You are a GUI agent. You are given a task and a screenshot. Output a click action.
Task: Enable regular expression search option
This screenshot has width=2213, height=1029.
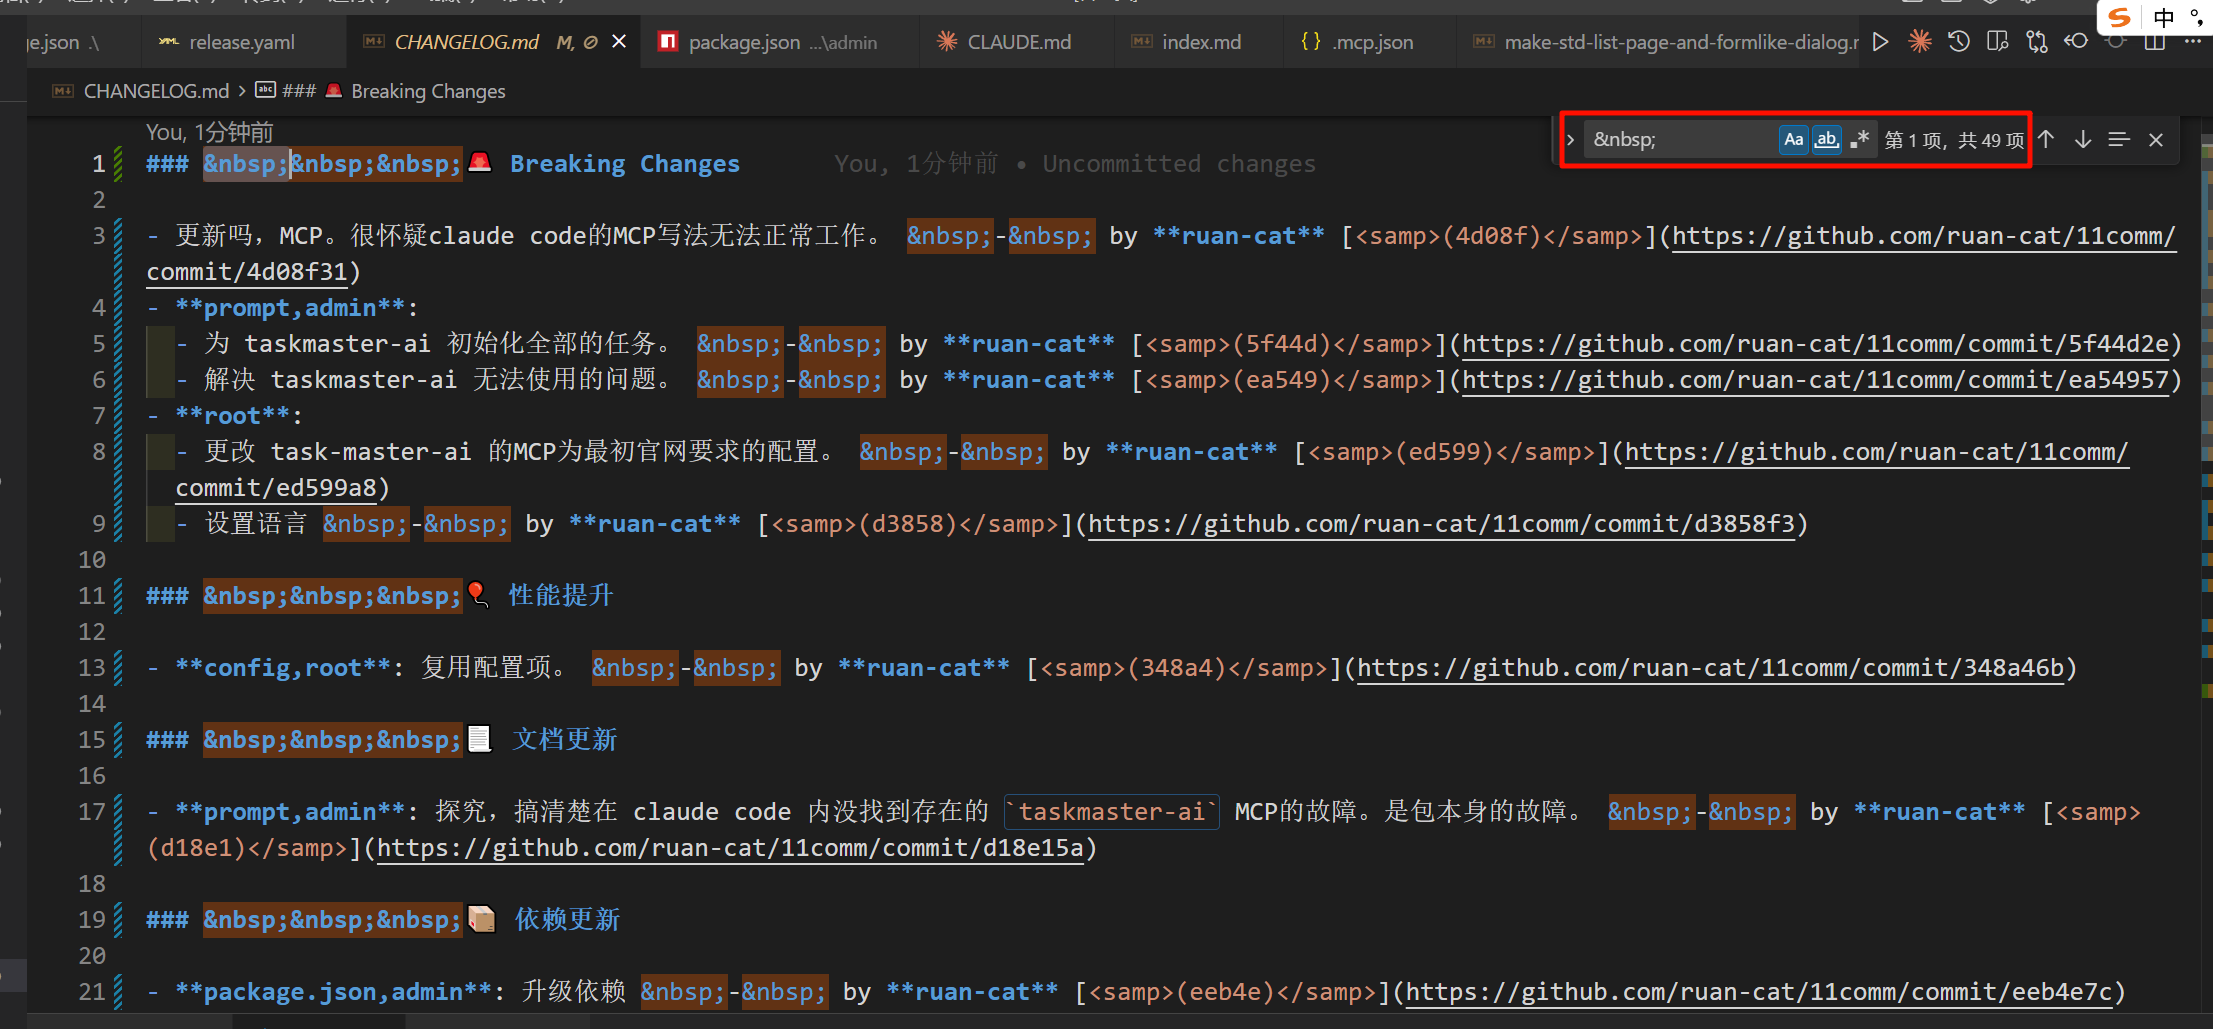1859,140
